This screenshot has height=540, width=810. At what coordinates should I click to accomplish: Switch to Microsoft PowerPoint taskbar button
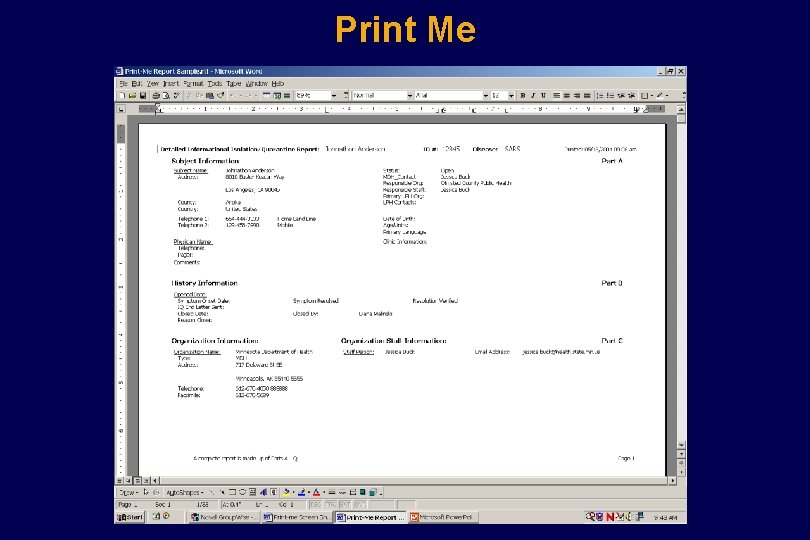click(442, 517)
